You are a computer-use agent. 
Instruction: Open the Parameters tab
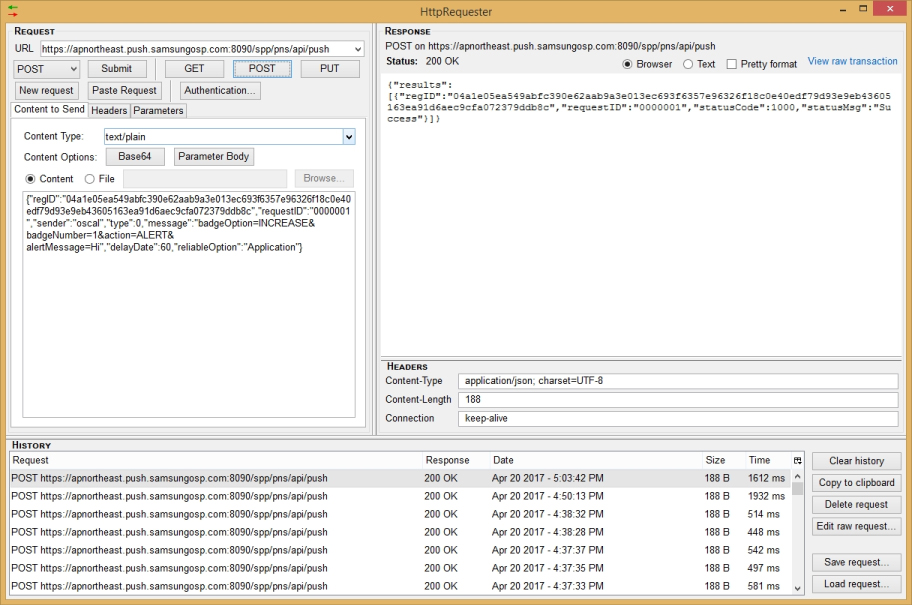pyautogui.click(x=158, y=110)
